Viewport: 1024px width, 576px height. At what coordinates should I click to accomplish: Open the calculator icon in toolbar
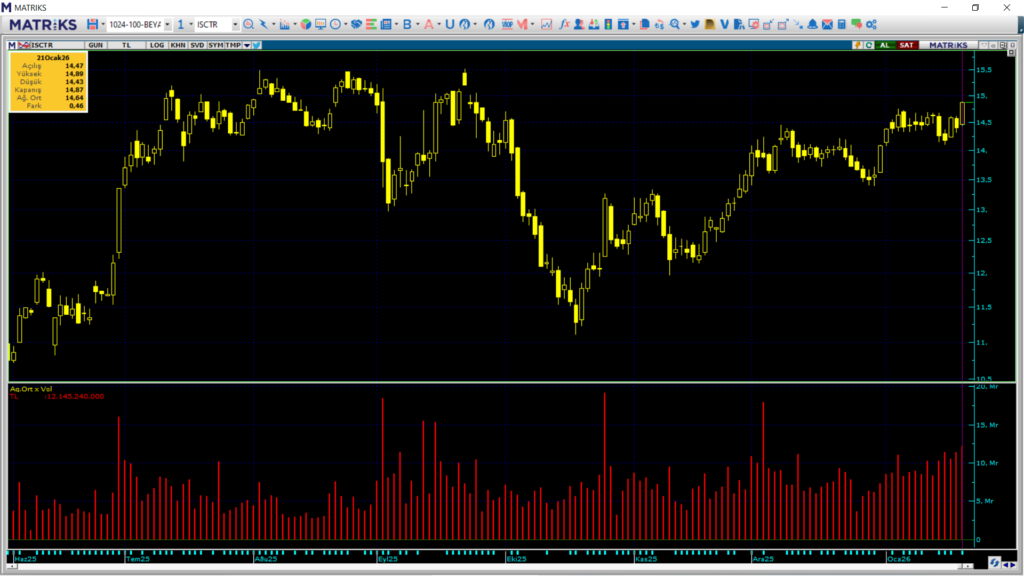click(841, 24)
